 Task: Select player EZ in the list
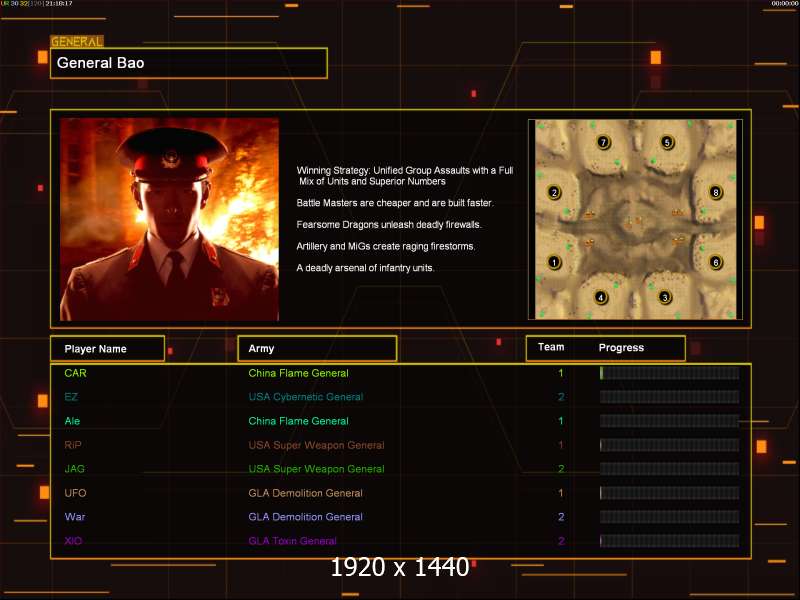pyautogui.click(x=71, y=397)
